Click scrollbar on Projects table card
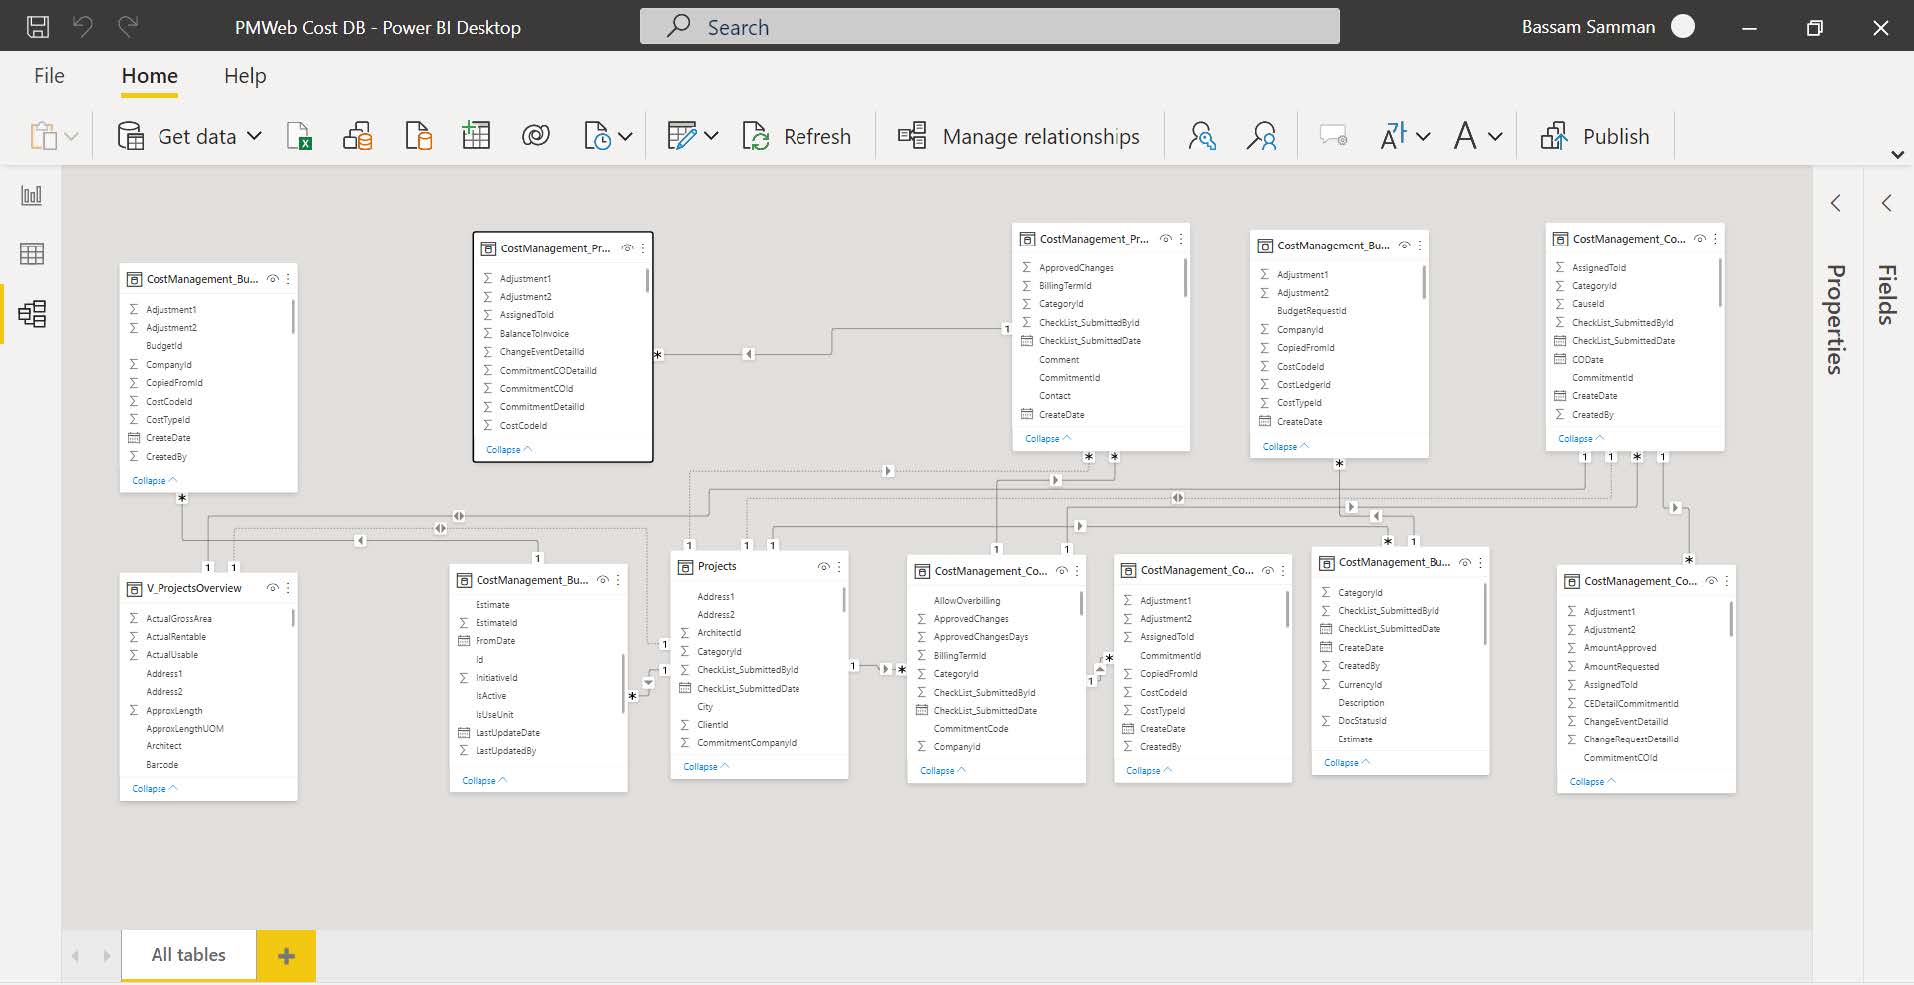Viewport: 1914px width, 985px height. (x=844, y=599)
